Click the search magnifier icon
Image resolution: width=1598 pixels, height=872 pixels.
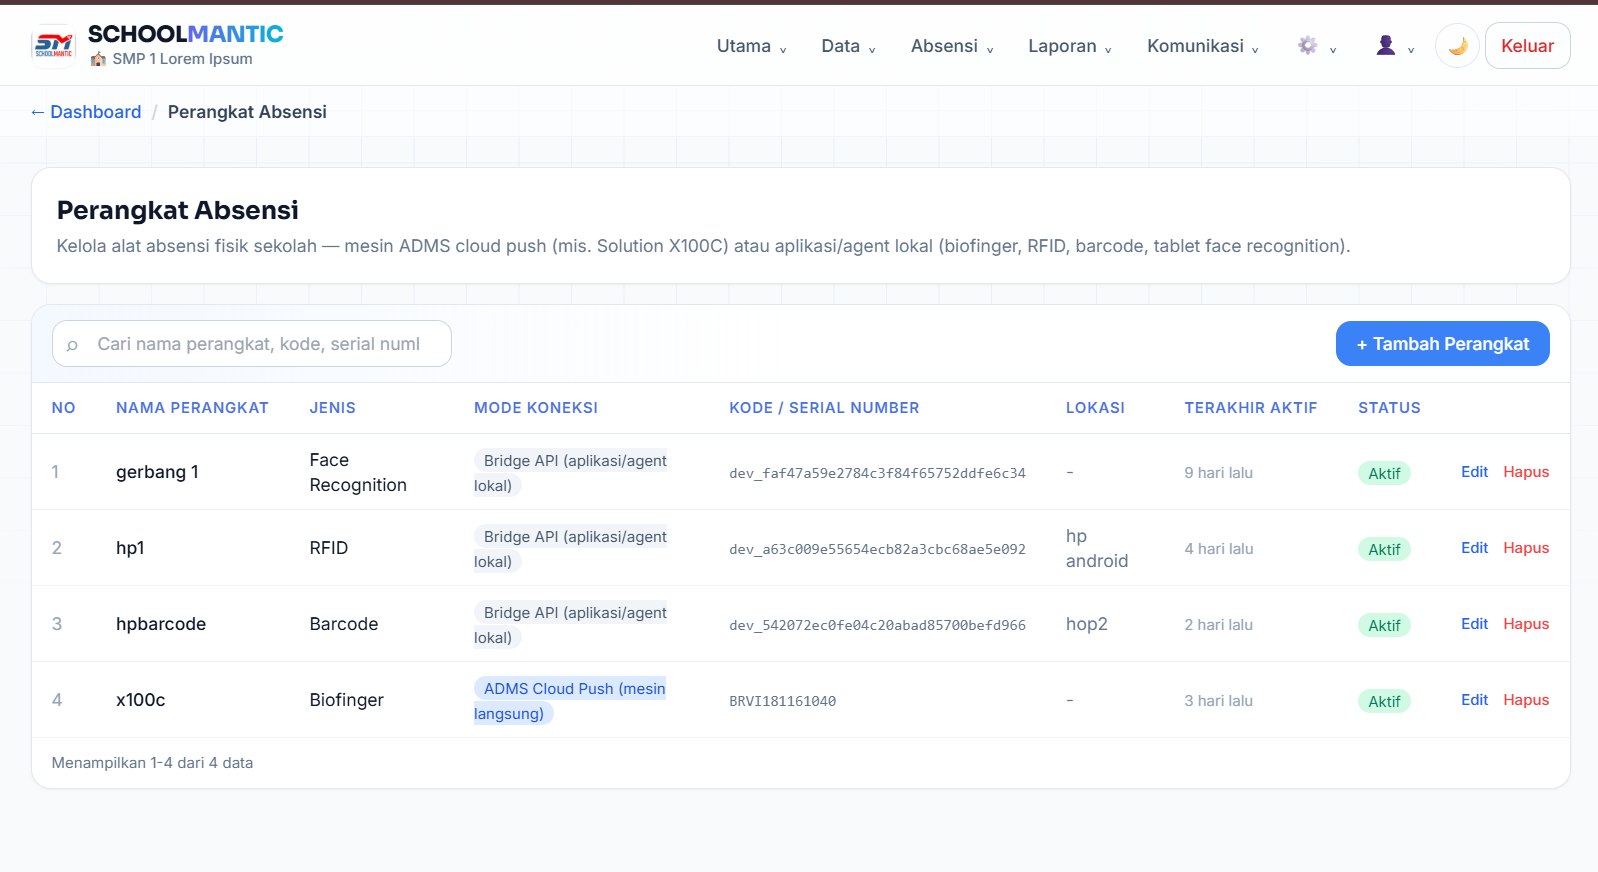pos(72,345)
